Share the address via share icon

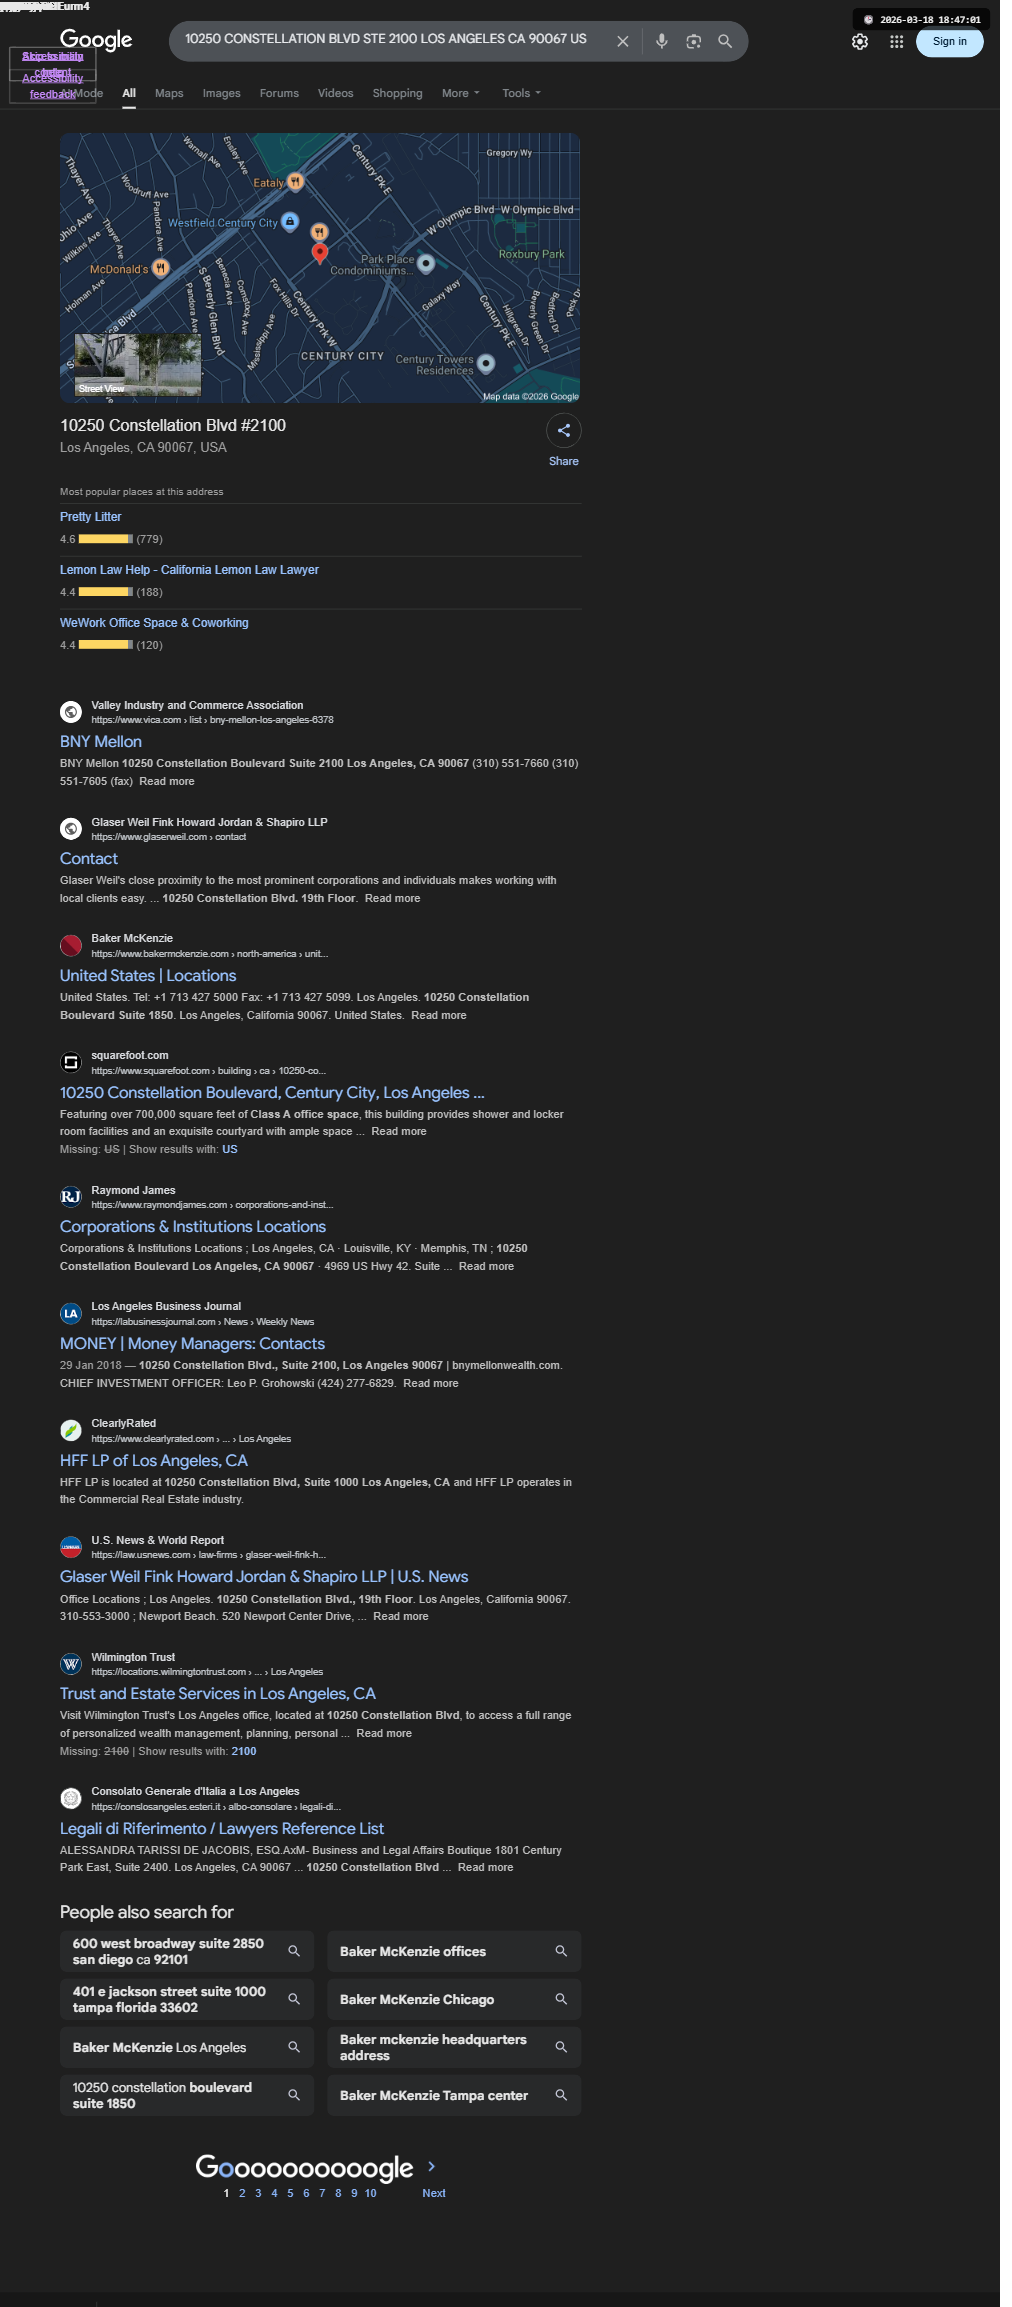coord(564,431)
